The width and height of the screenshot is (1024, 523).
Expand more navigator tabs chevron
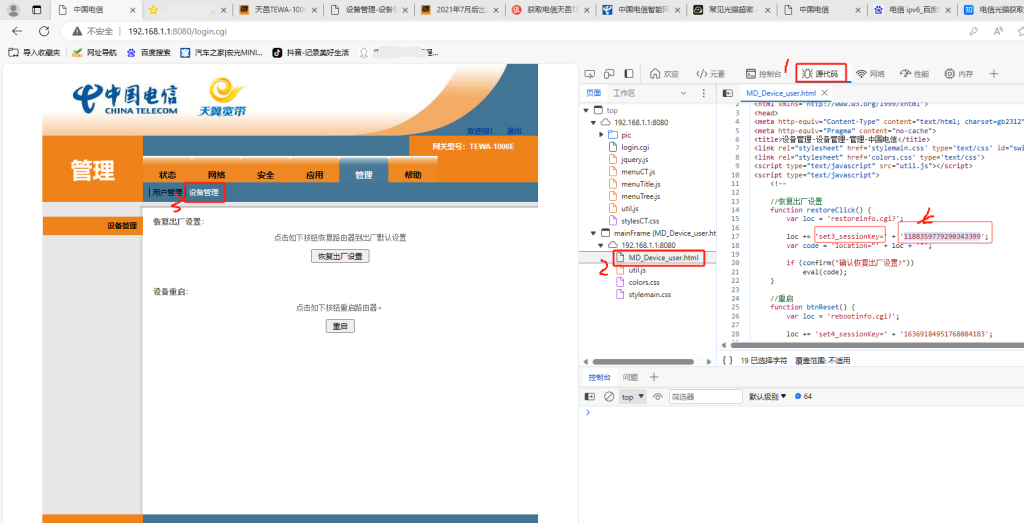click(x=684, y=93)
